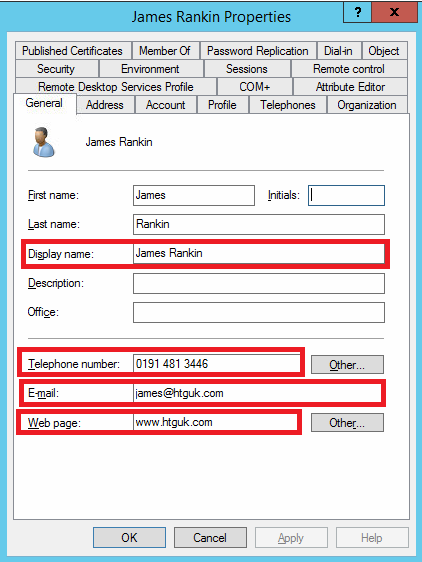Open the Security tab
This screenshot has height=562, width=422.
(57, 69)
